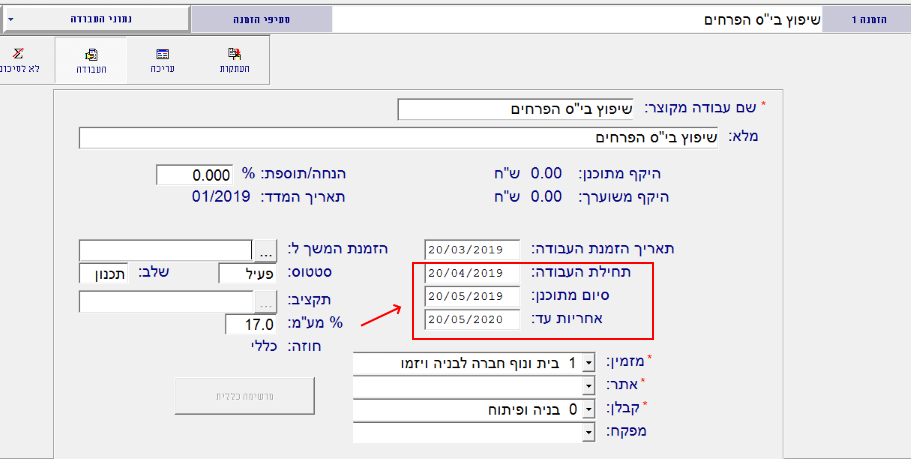The width and height of the screenshot is (911, 459).
Task: Expand the קבלן (contractor) dropdown
Action: point(588,409)
